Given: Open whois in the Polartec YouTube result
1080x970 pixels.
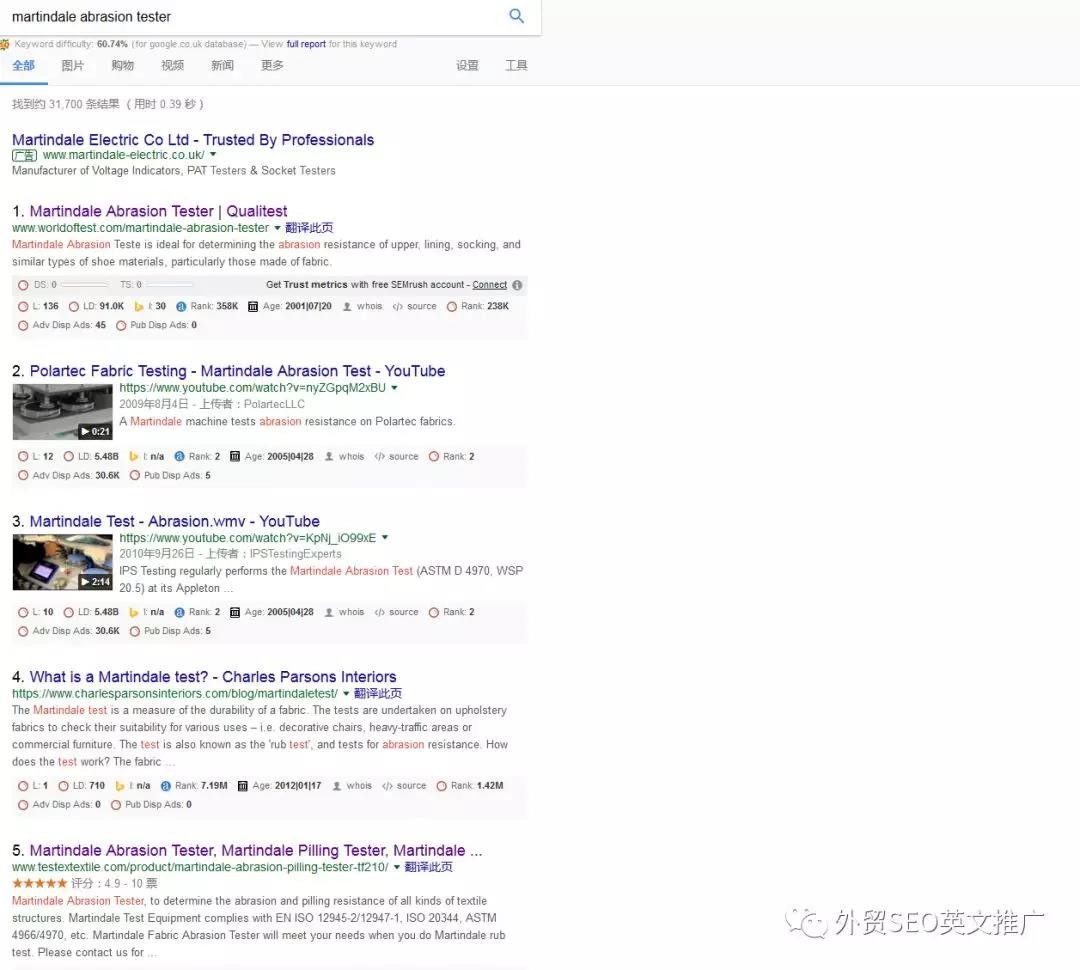Looking at the screenshot, I should (344, 457).
